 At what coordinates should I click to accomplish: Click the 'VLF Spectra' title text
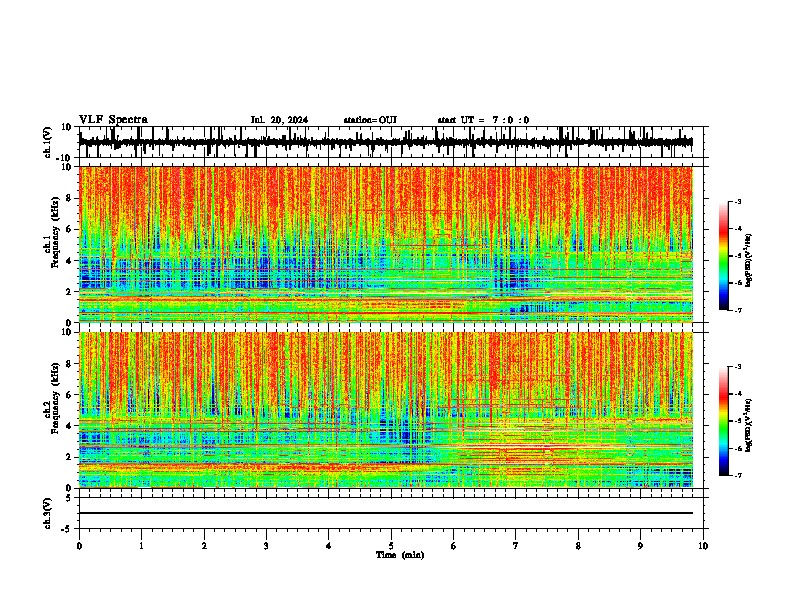(113, 120)
